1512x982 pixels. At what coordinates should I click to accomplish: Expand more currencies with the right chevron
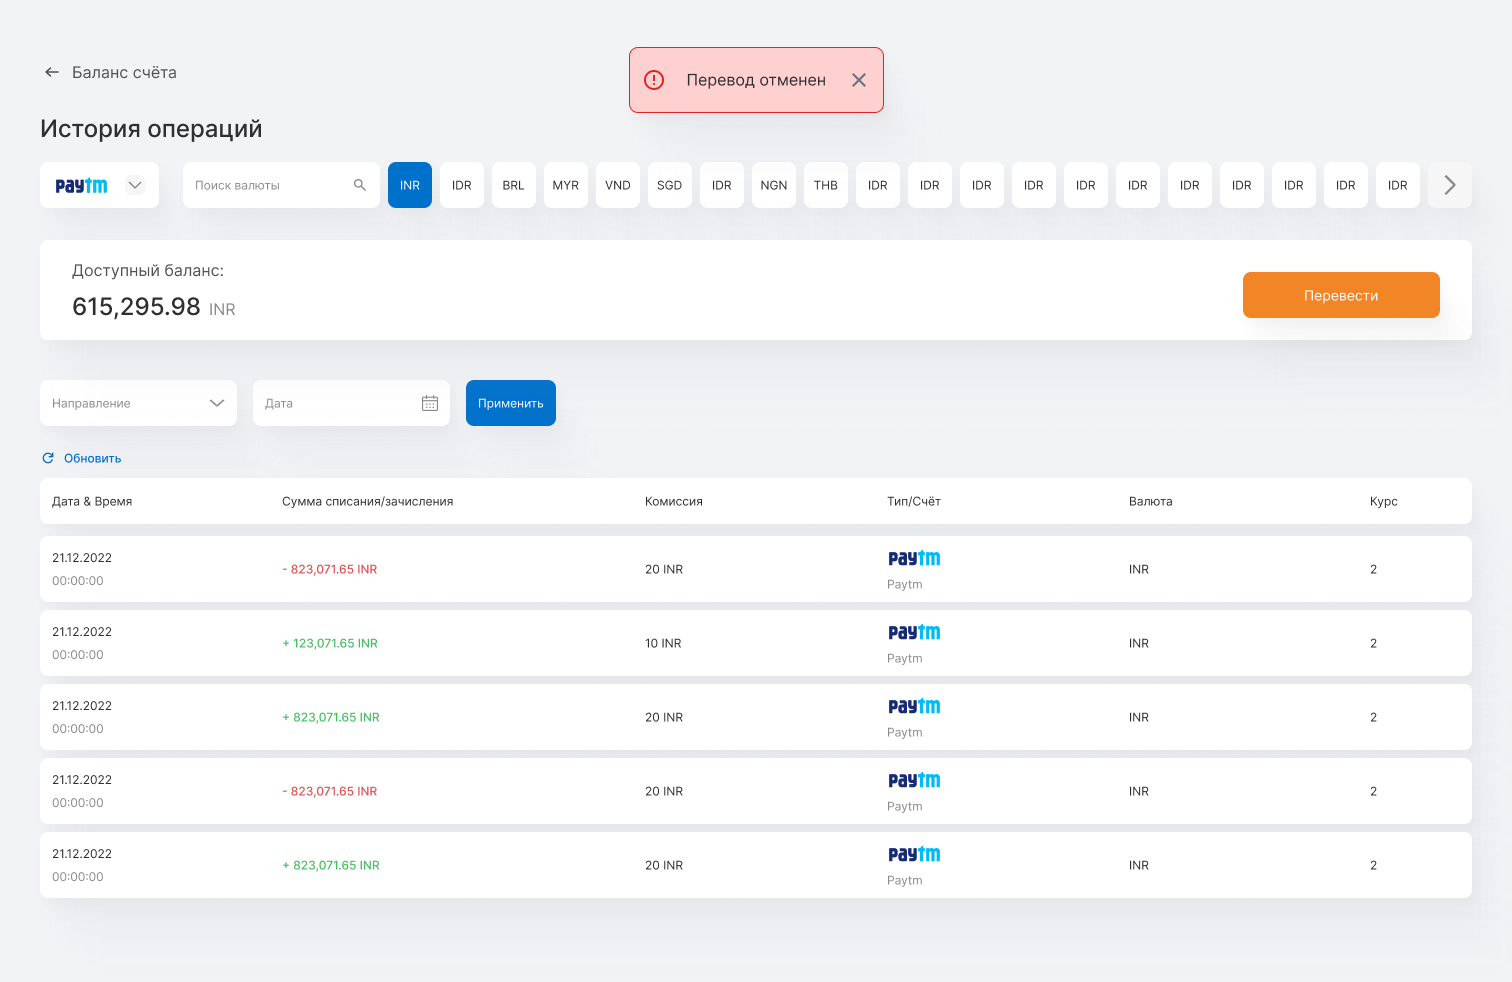tap(1448, 185)
